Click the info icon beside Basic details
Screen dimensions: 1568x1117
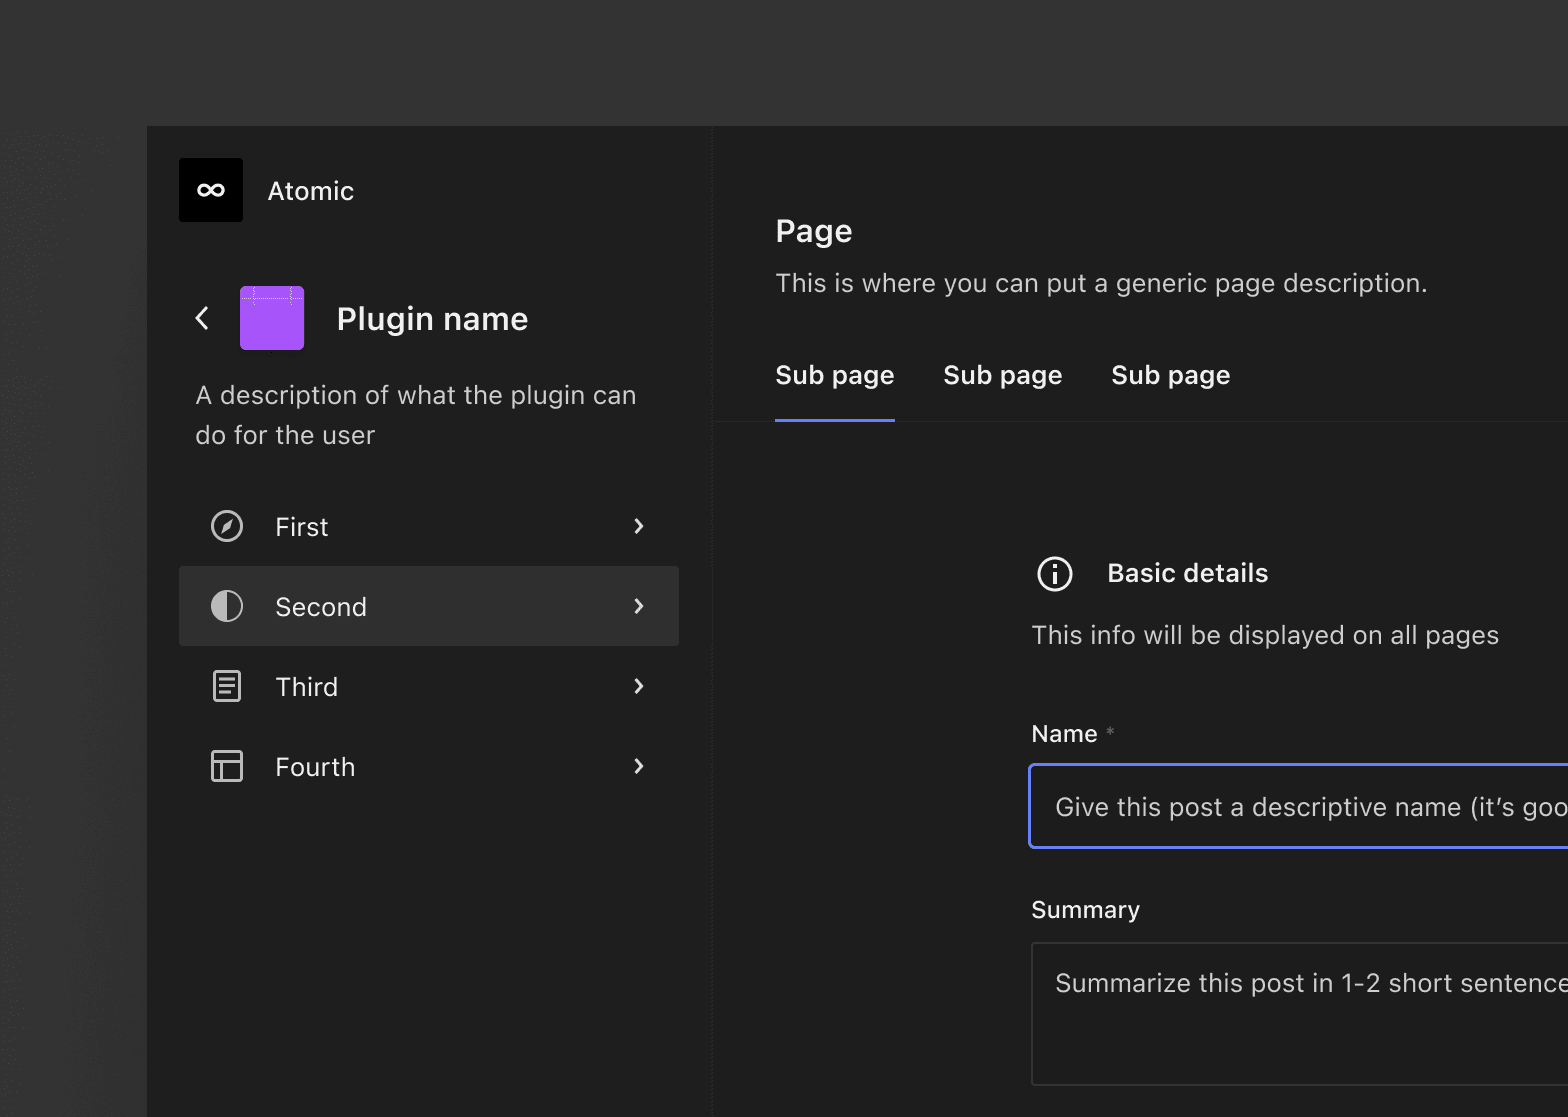click(1055, 574)
